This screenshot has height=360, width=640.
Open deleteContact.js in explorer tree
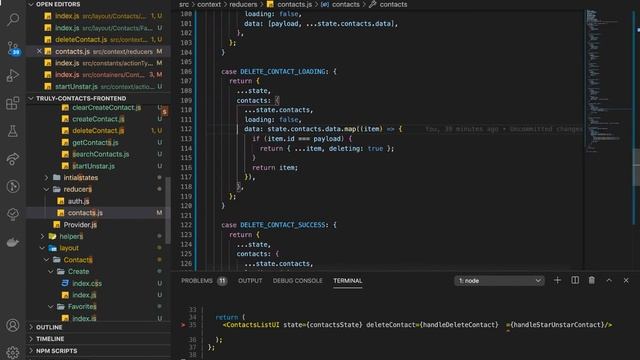pyautogui.click(x=98, y=131)
